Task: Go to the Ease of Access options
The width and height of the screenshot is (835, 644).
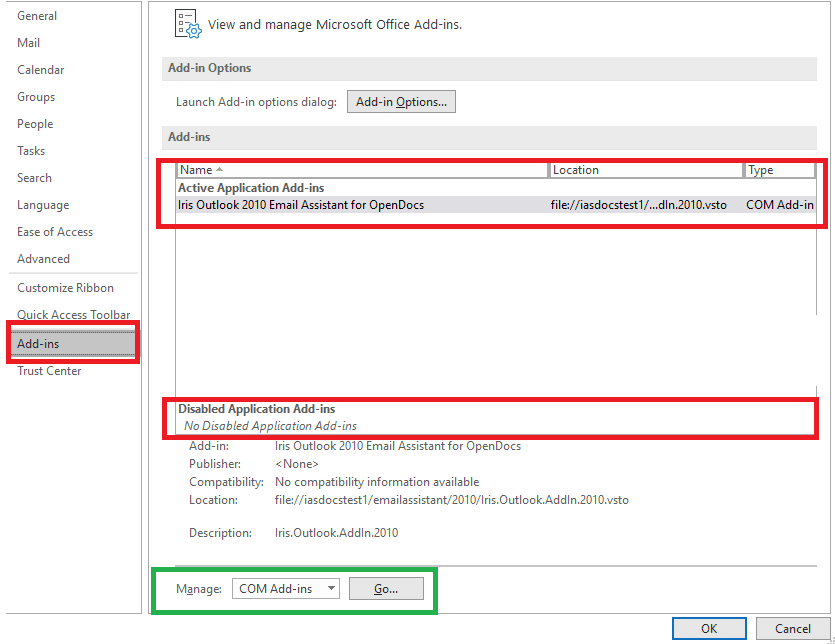Action: pyautogui.click(x=54, y=231)
